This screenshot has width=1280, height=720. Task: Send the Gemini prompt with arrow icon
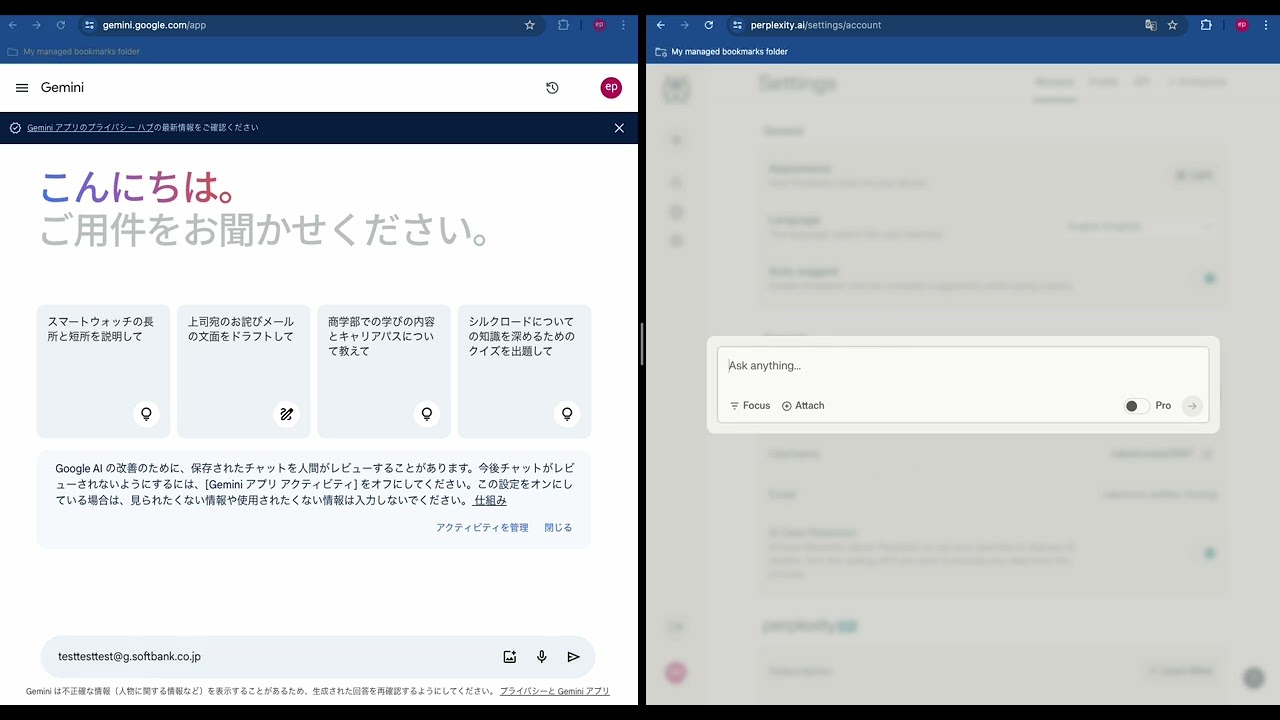click(574, 657)
